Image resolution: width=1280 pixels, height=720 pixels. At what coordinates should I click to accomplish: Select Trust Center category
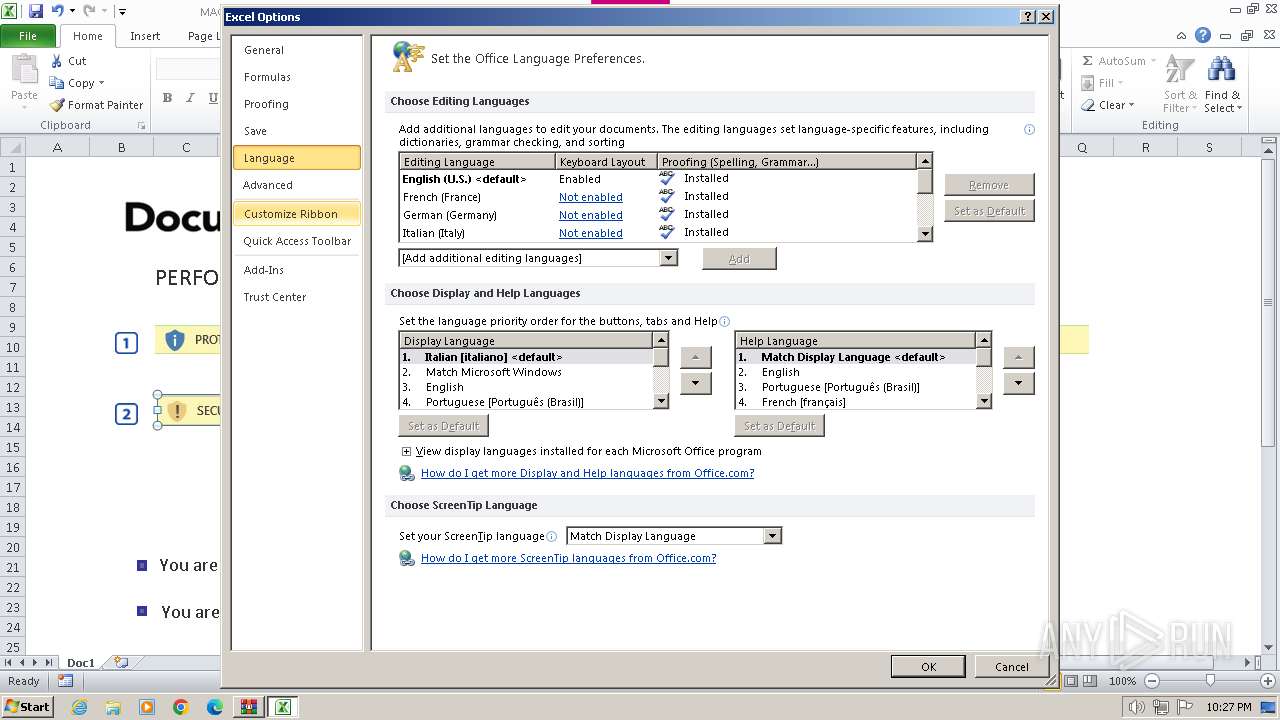pos(296,297)
